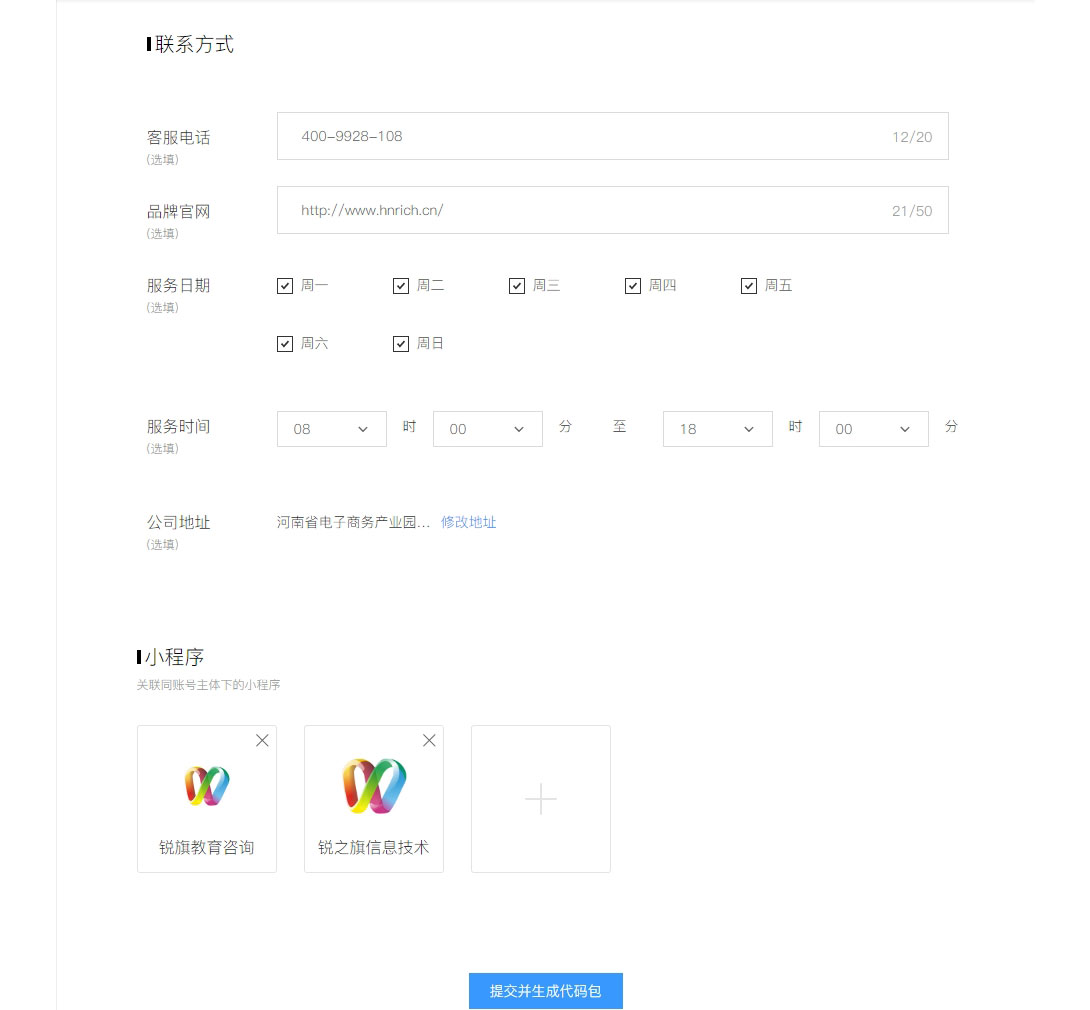The width and height of the screenshot is (1090, 1010).
Task: Uncheck the 周五 service day checkbox
Action: pyautogui.click(x=749, y=285)
